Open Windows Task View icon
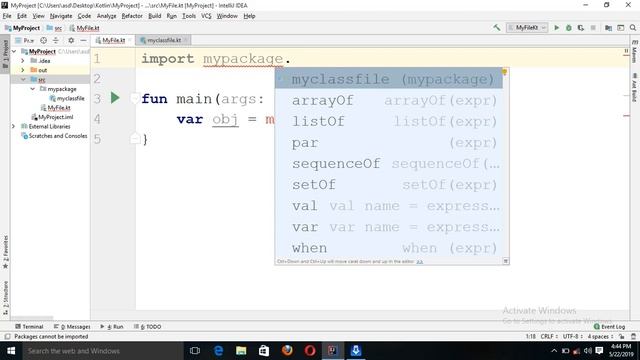The width and height of the screenshot is (640, 360). pos(195,351)
